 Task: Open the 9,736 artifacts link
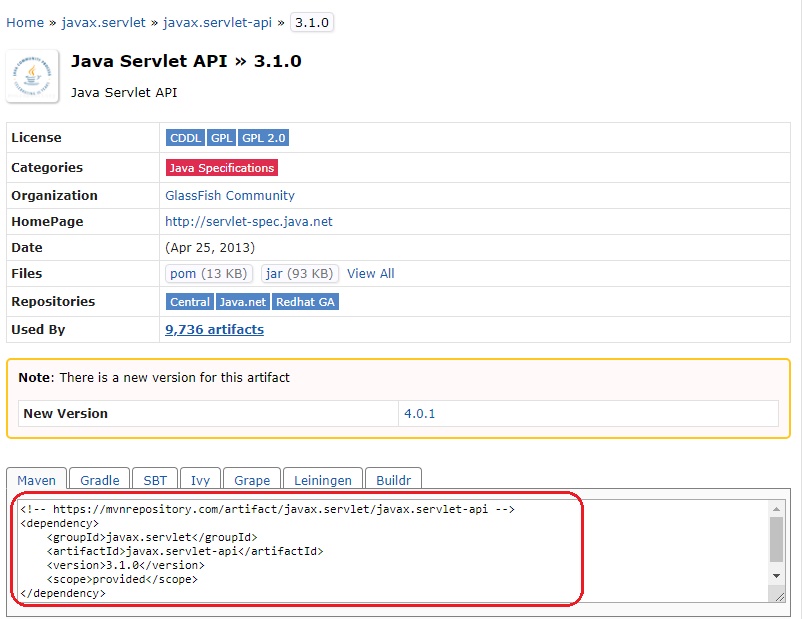[214, 329]
